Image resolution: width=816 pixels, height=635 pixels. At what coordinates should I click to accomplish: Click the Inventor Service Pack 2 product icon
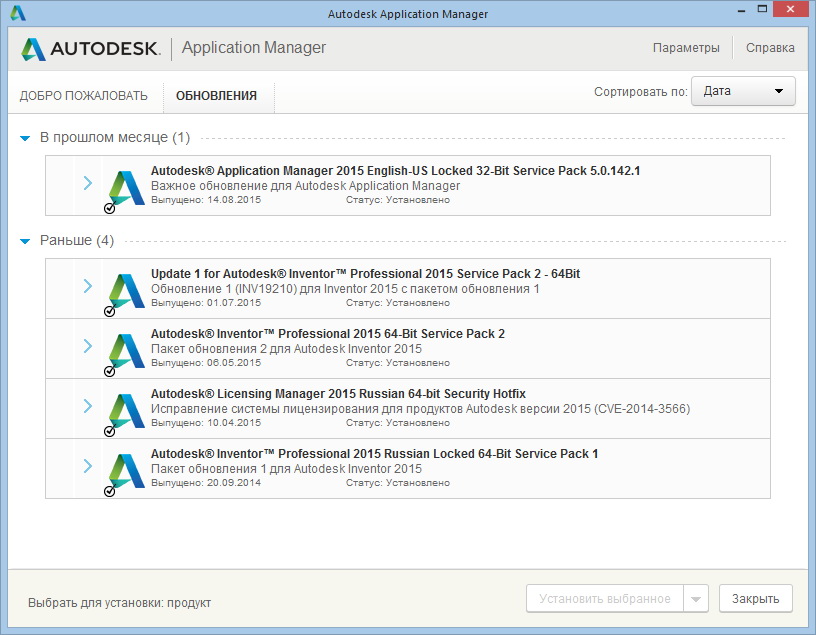(x=126, y=351)
